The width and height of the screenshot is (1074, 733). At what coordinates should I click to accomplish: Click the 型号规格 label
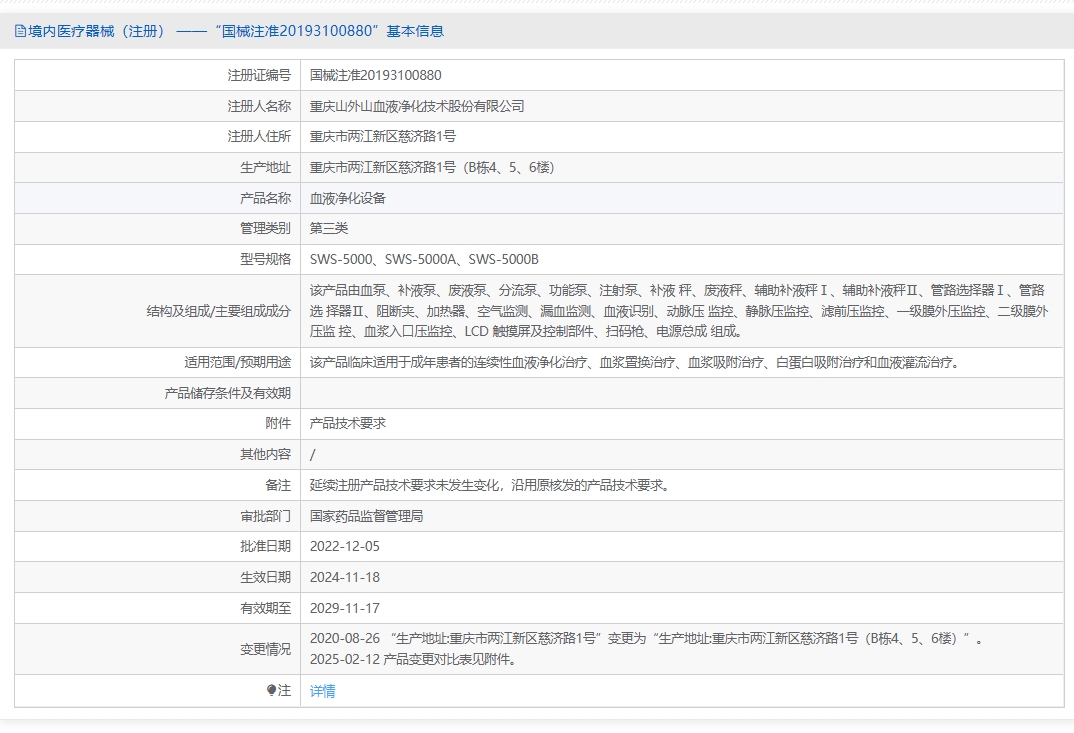point(265,259)
